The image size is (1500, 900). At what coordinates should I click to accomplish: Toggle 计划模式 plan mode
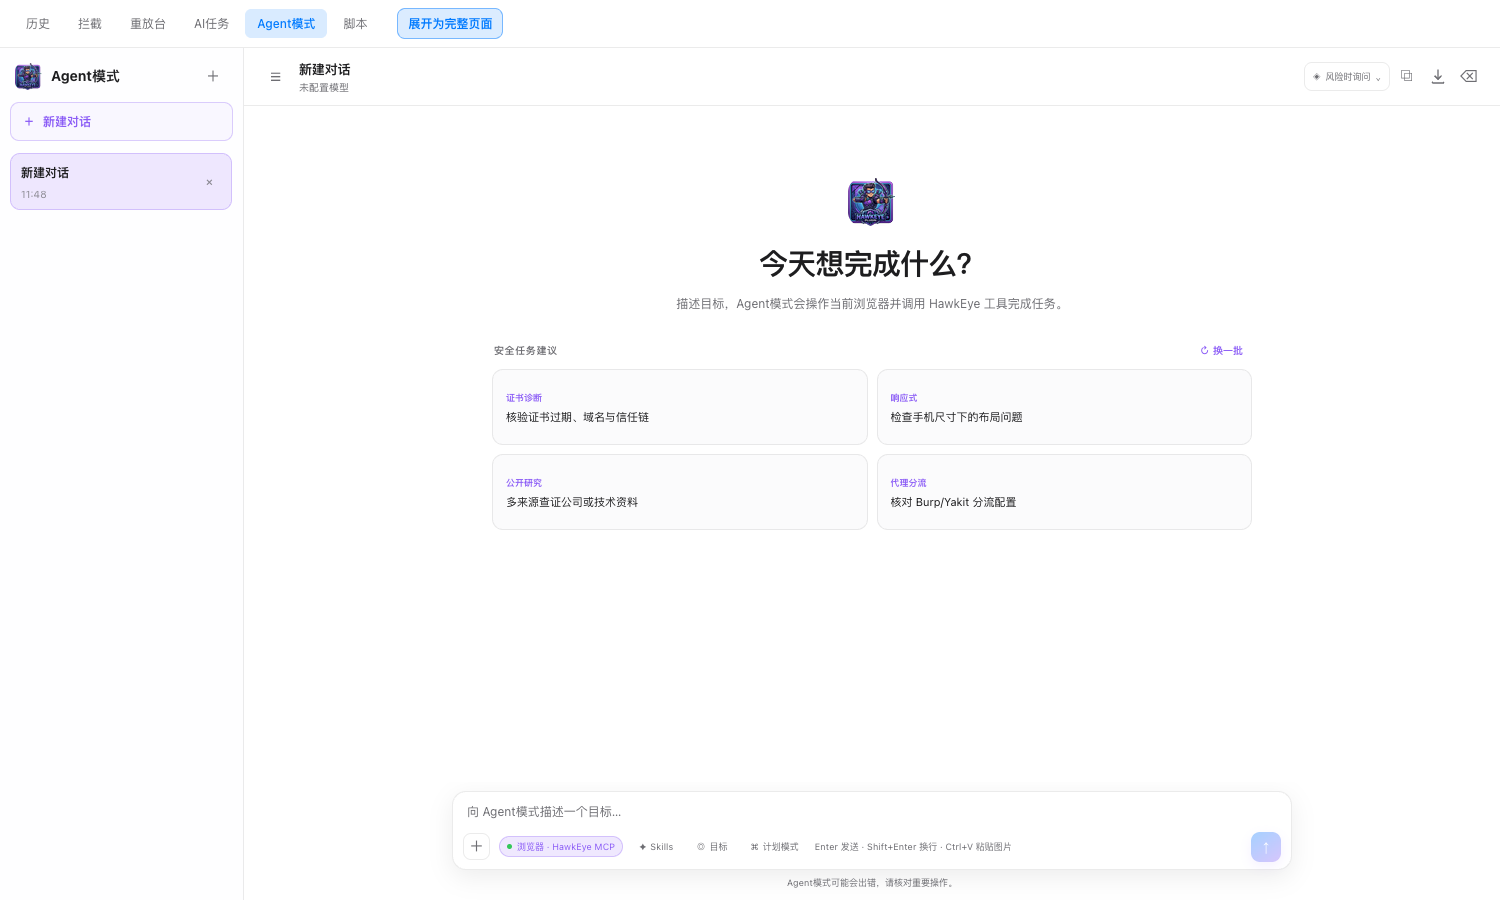pyautogui.click(x=774, y=847)
